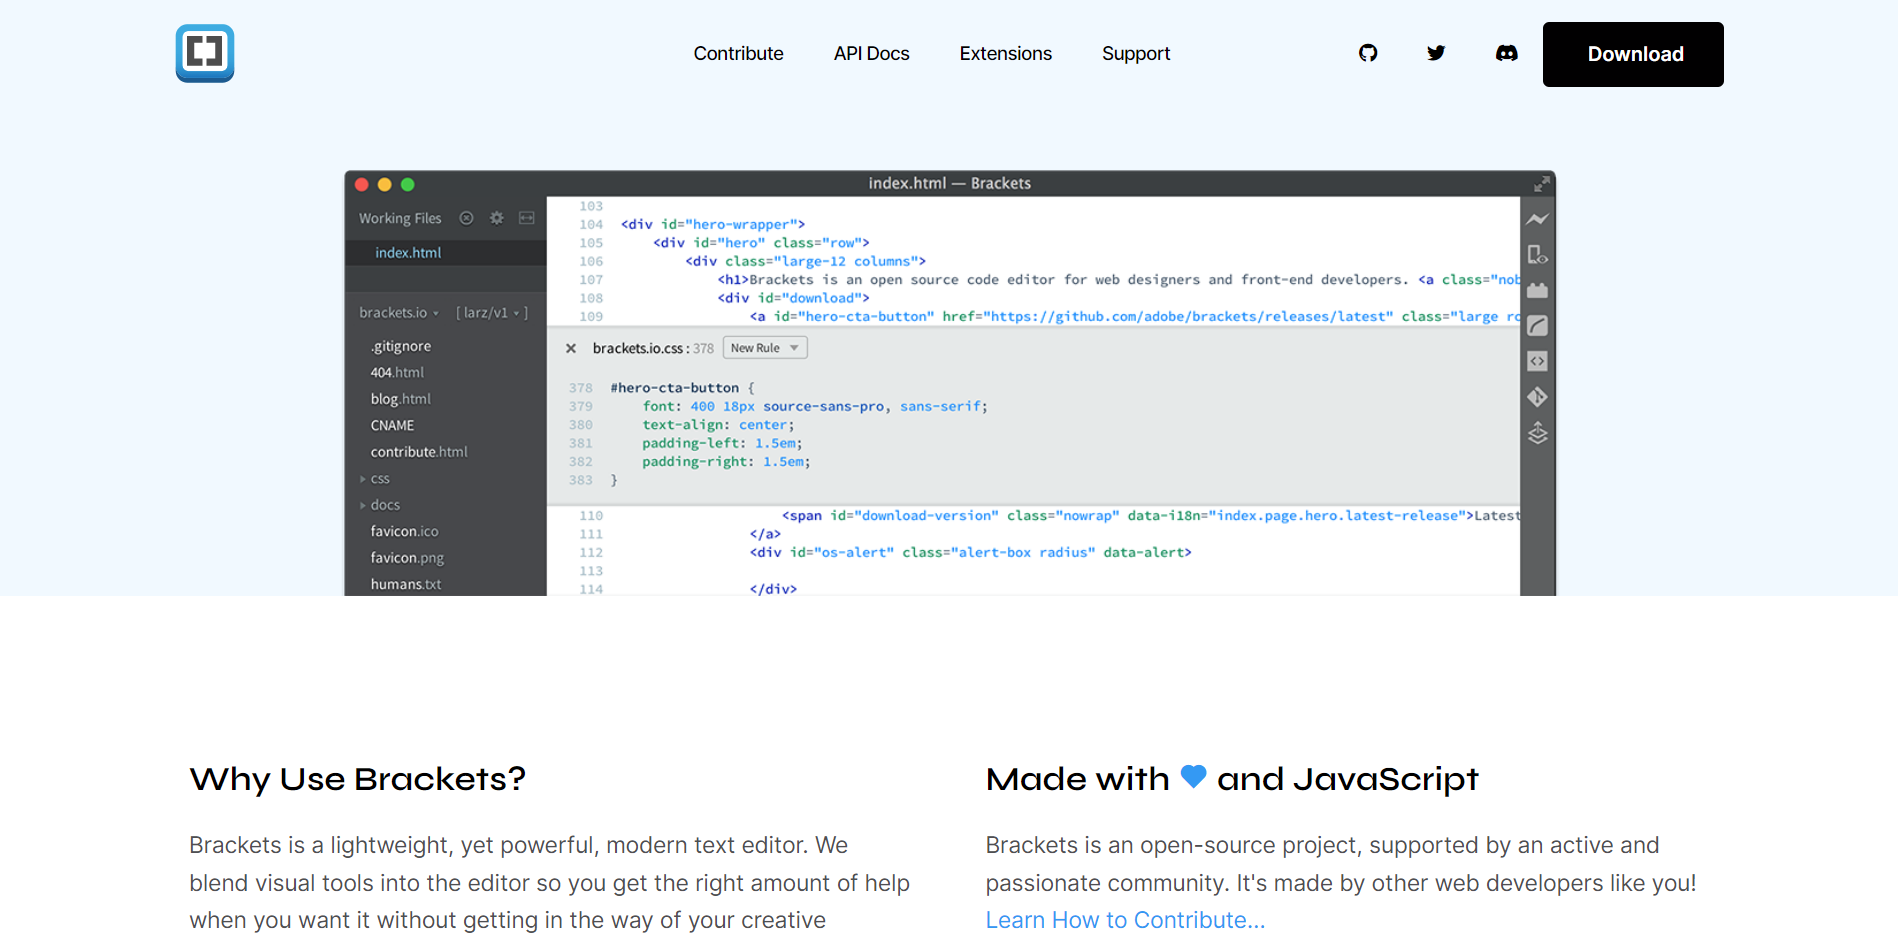Click the split view icon beside Working Files

[x=526, y=218]
